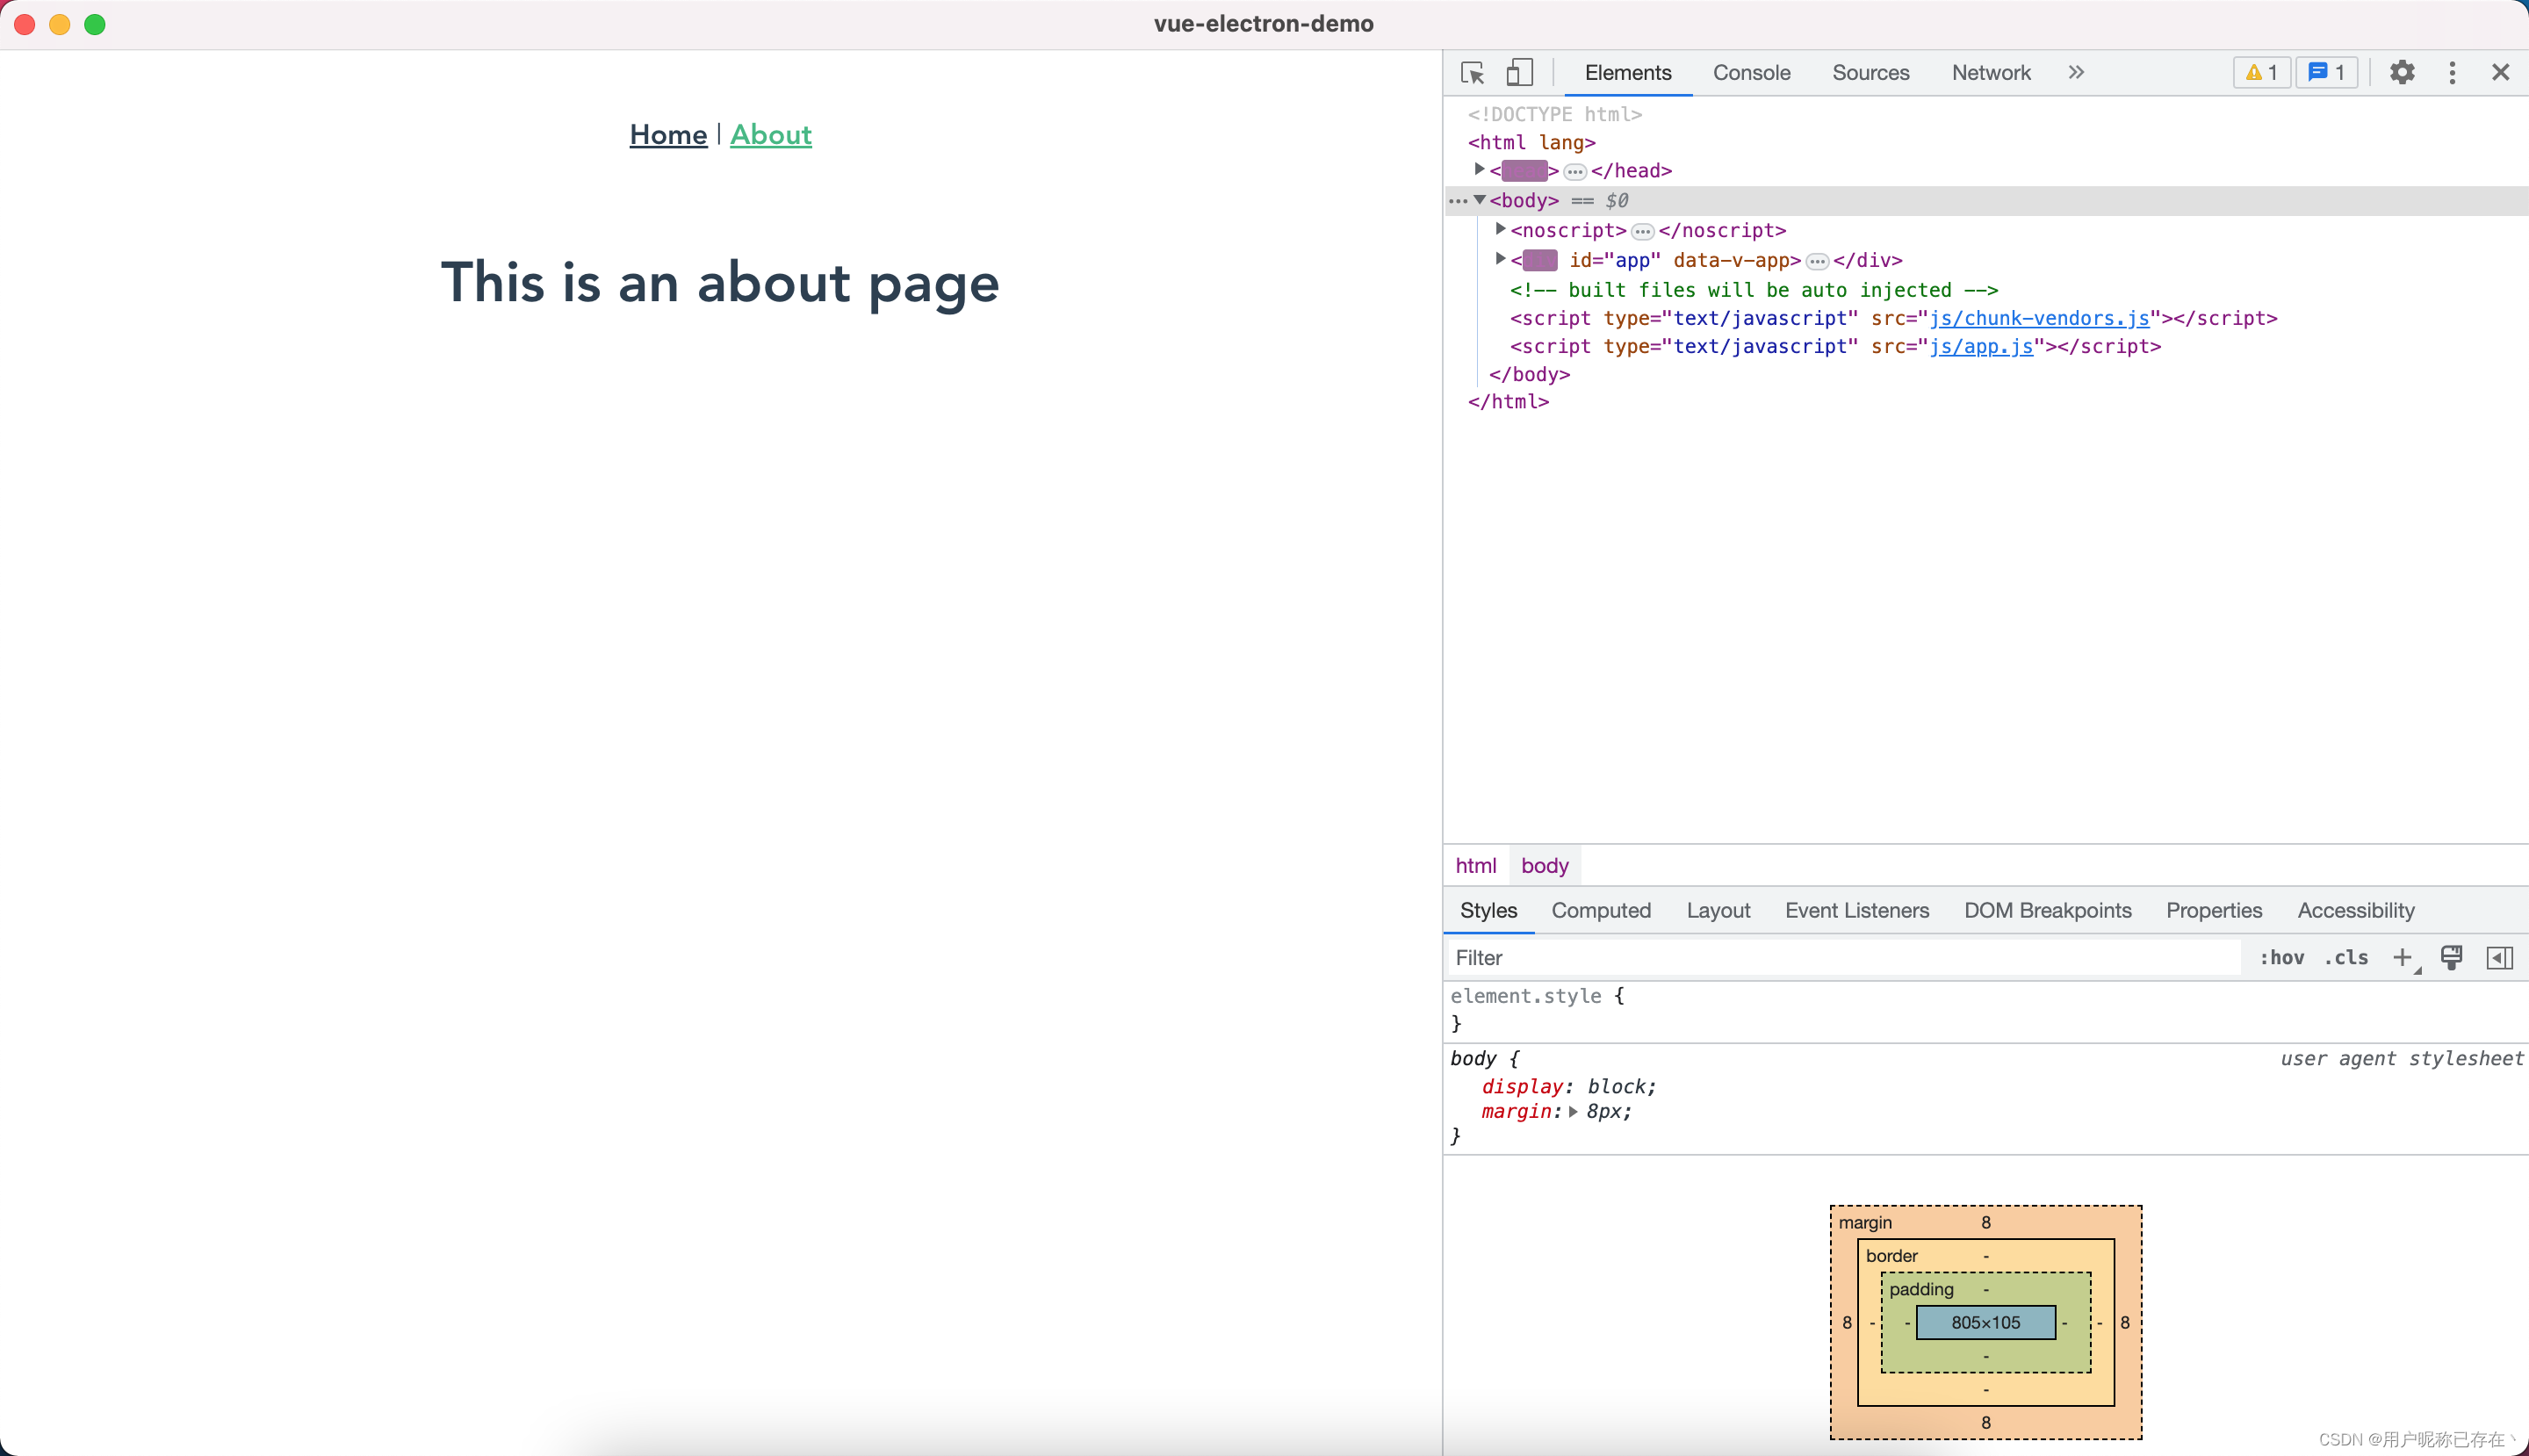Screen dimensions: 2529x1456
Task: Click the device toolbar toggle icon
Action: coord(1518,71)
